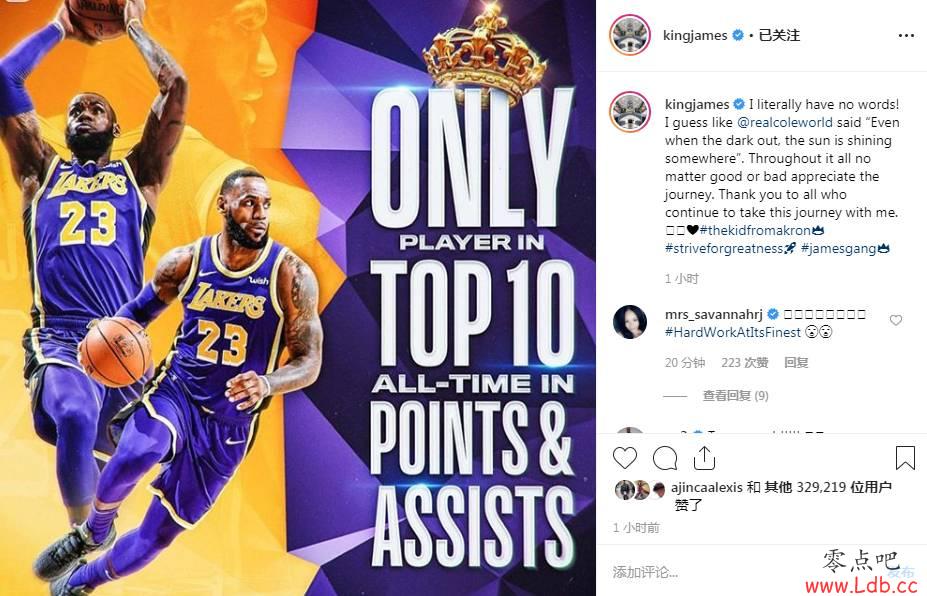927x596 pixels.
Task: Open ajincaalexis liker profile link
Action: coord(706,487)
